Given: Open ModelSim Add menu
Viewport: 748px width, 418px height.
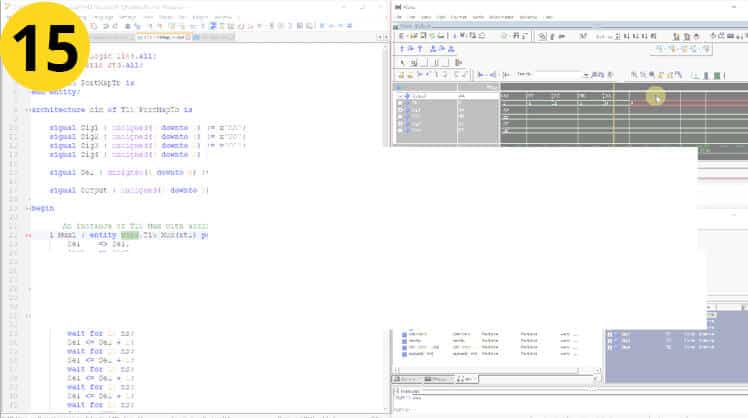Looking at the screenshot, I should pyautogui.click(x=440, y=17).
